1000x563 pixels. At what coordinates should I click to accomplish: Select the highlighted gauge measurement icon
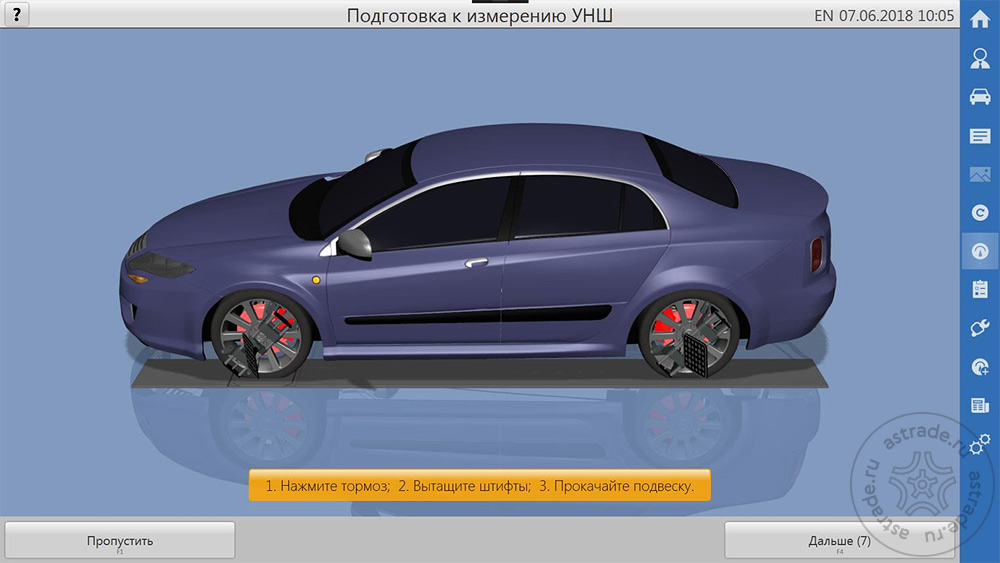[x=980, y=251]
